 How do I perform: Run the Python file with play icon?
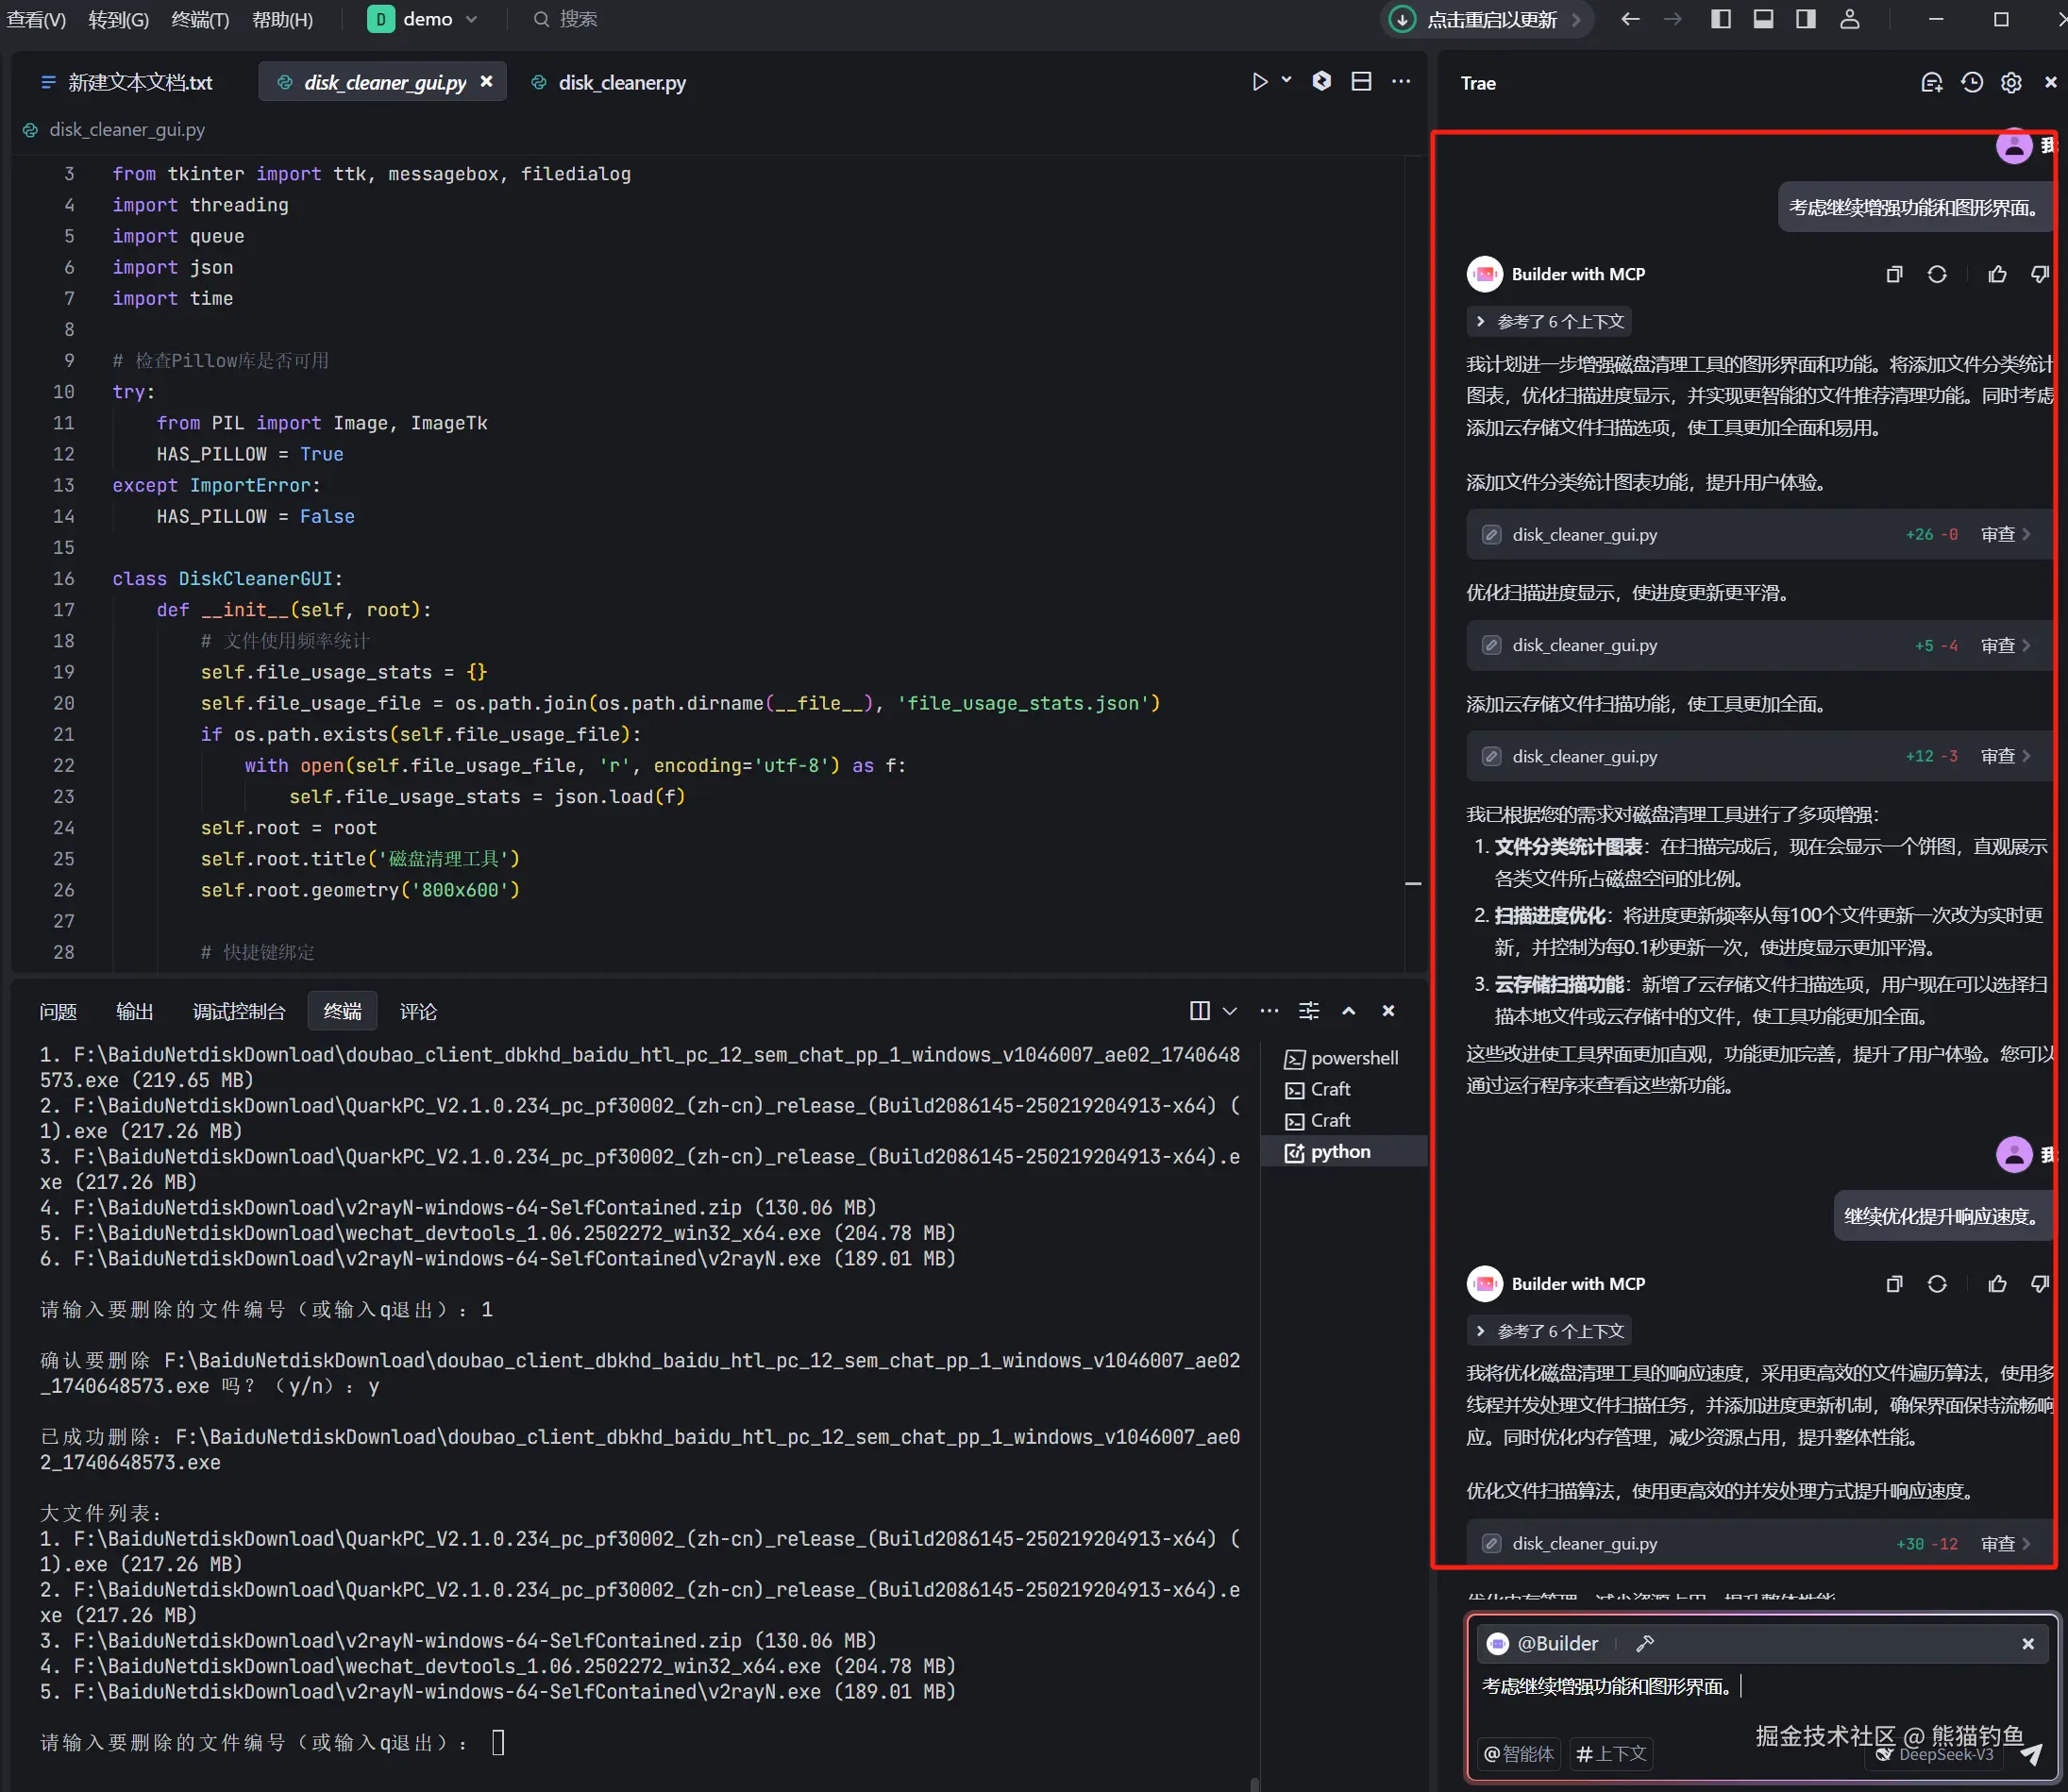1259,82
